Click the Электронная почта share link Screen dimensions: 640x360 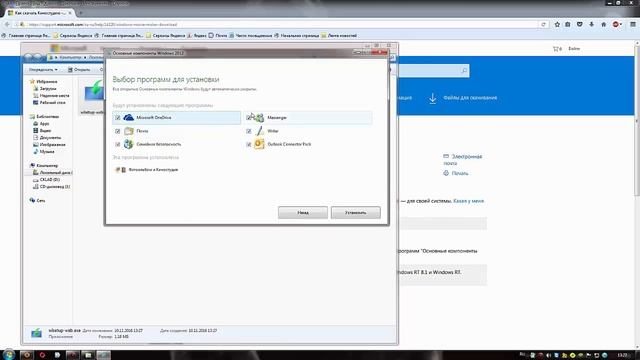tap(463, 160)
